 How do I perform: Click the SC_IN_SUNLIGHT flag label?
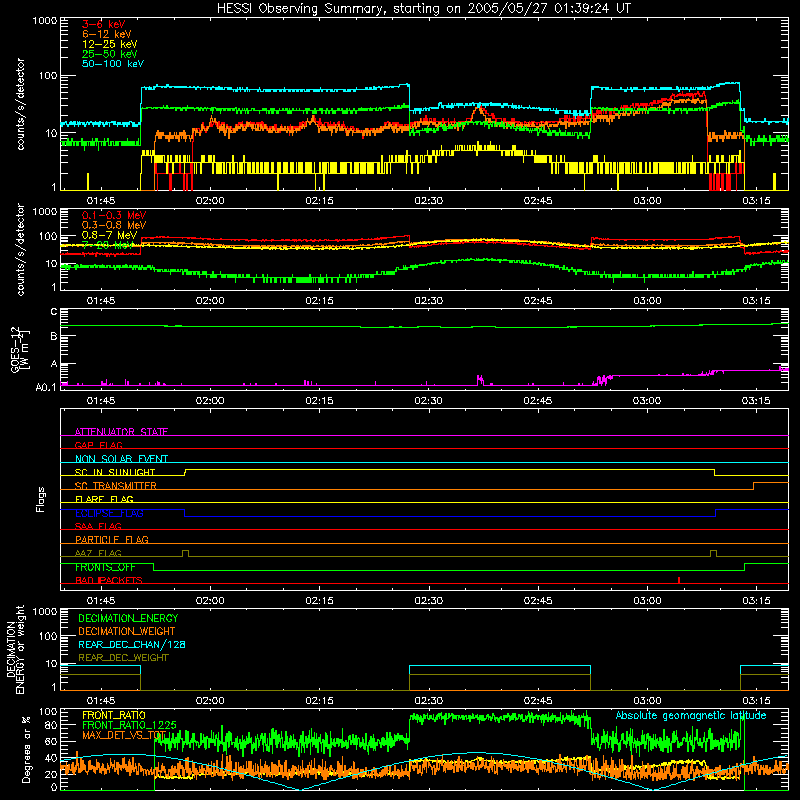point(115,472)
